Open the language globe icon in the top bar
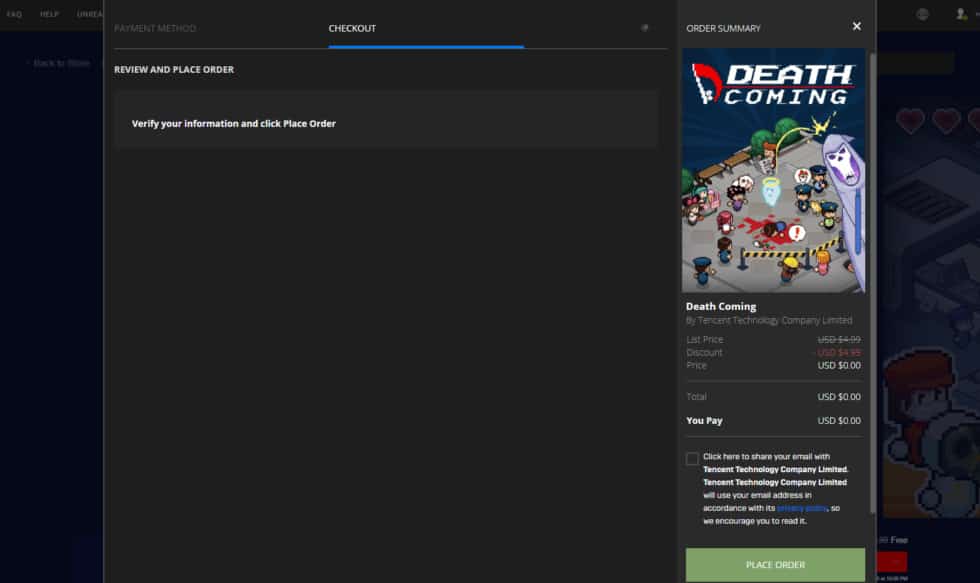Image resolution: width=980 pixels, height=583 pixels. [922, 14]
